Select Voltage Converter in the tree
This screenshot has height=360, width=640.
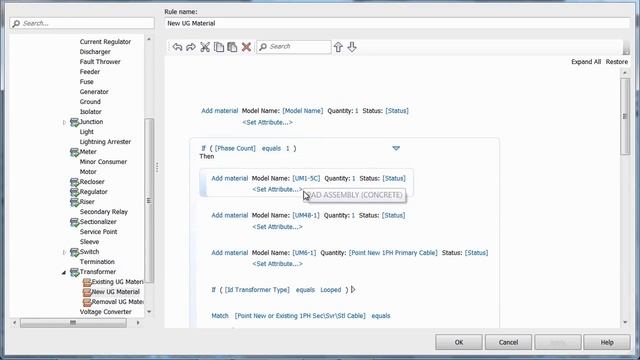[x=105, y=312]
